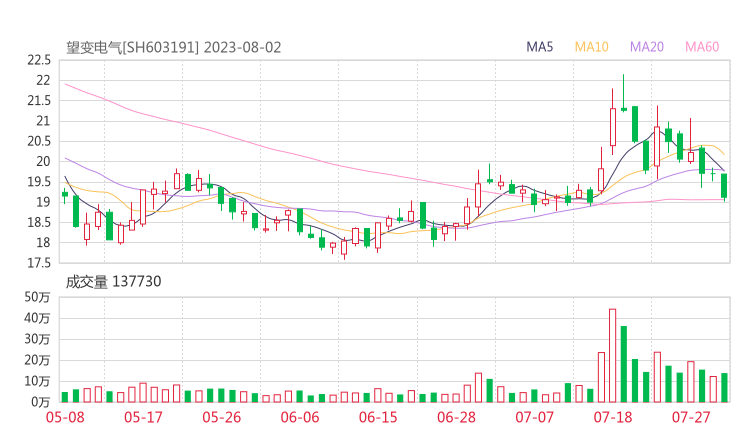Click the 17.5 price axis label
The image size is (740, 440).
point(39,263)
